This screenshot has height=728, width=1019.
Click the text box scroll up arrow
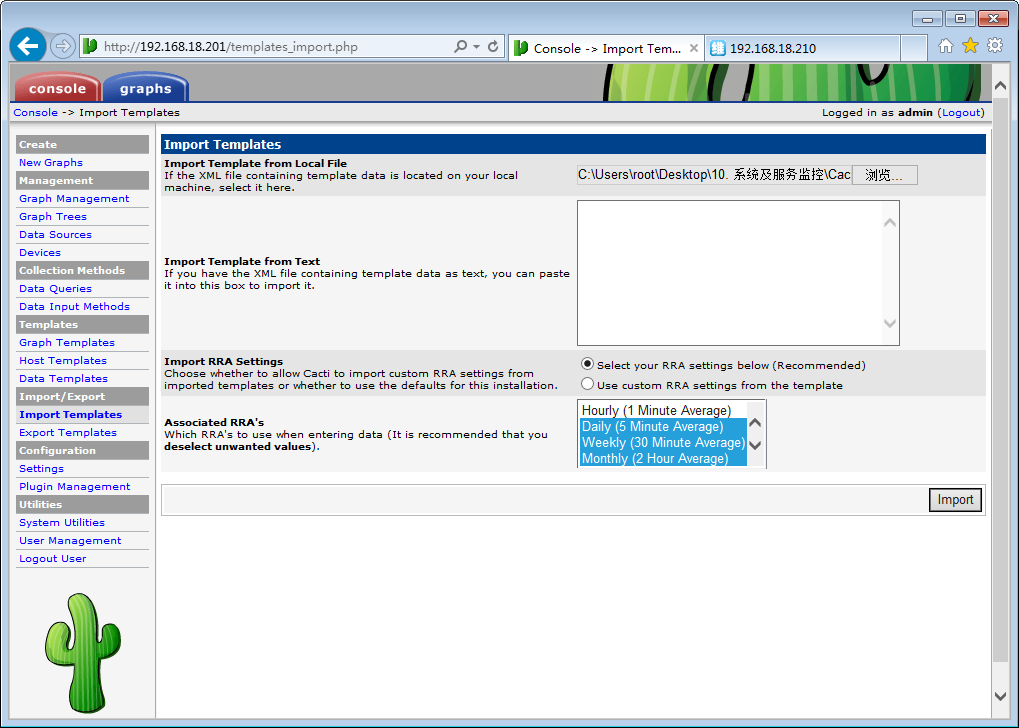890,223
